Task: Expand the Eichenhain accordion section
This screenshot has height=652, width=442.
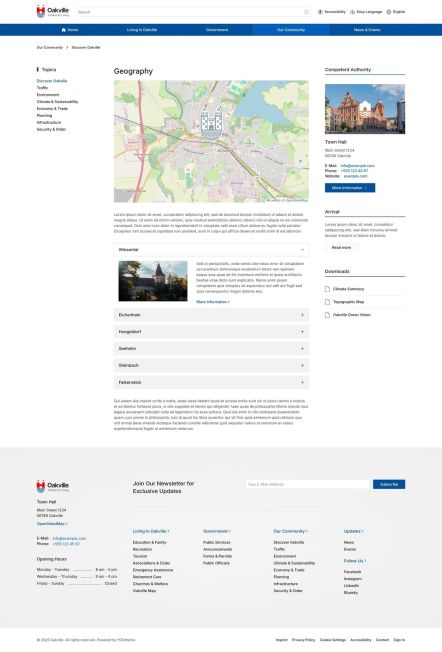Action: click(211, 315)
